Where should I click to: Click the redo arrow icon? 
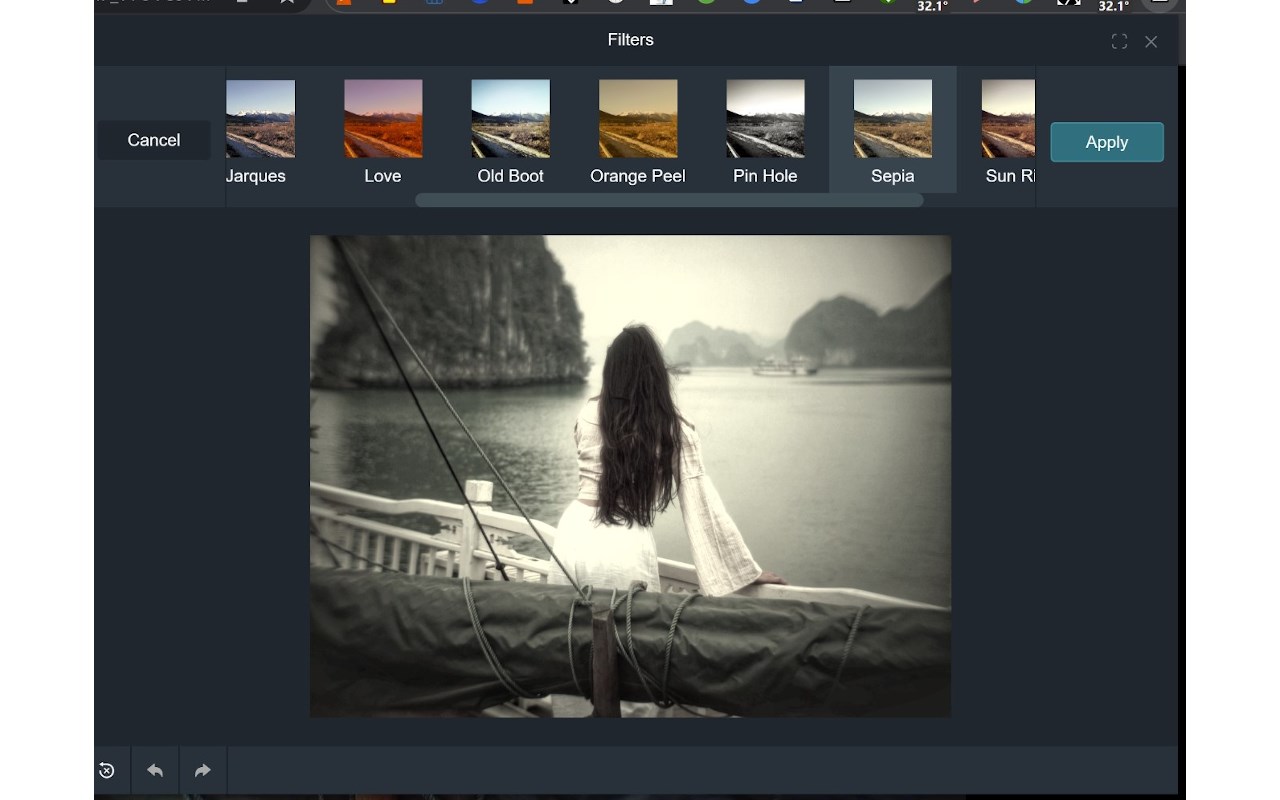(x=203, y=770)
